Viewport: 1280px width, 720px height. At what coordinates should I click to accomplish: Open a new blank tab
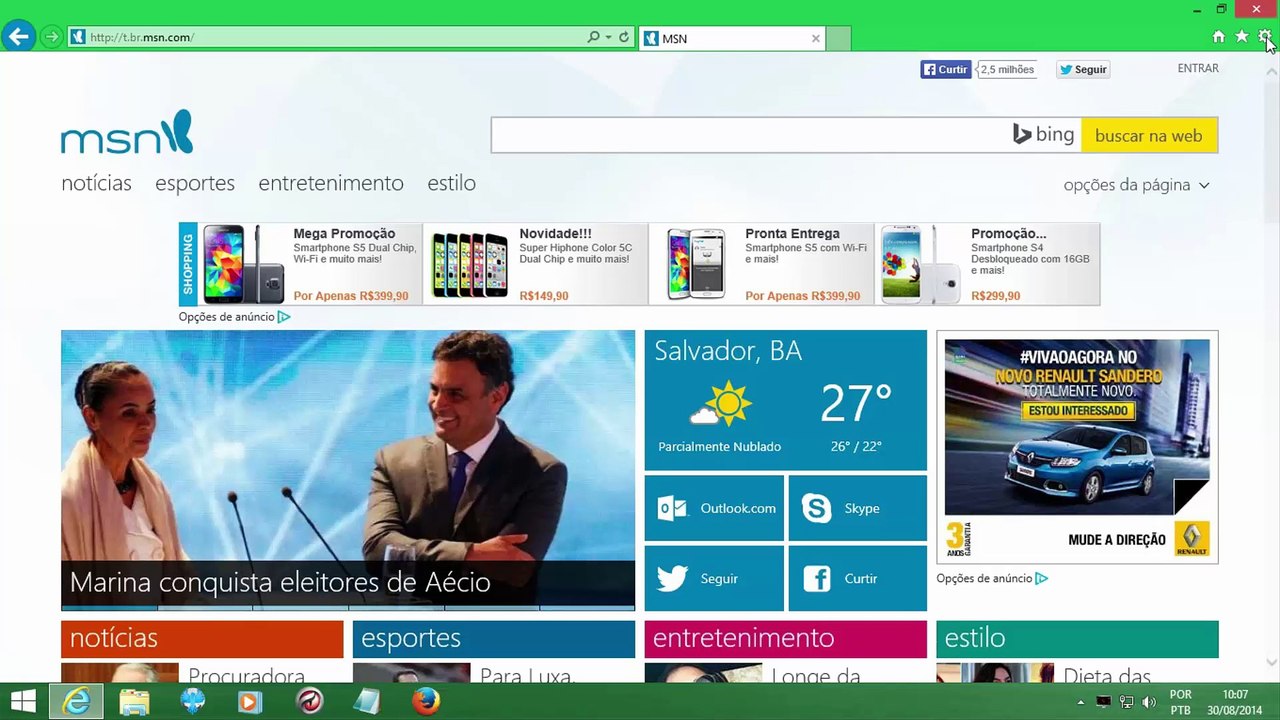pyautogui.click(x=839, y=38)
